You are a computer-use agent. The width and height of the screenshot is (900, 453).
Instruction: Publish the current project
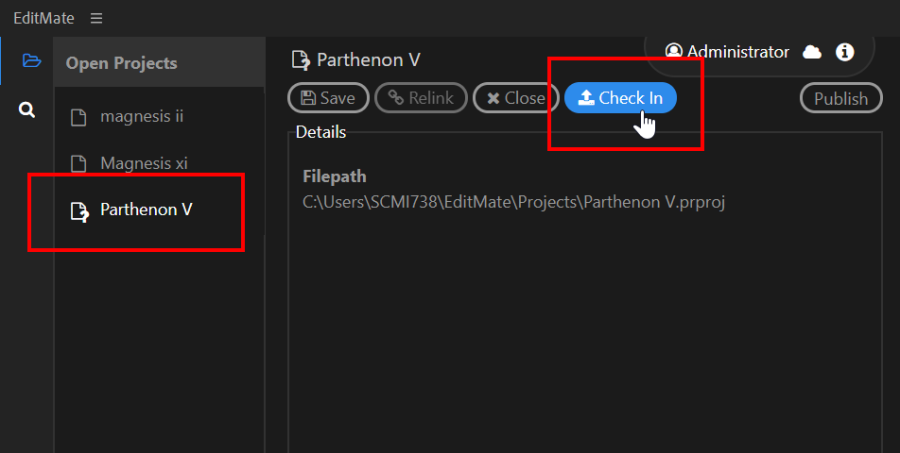pyautogui.click(x=841, y=98)
